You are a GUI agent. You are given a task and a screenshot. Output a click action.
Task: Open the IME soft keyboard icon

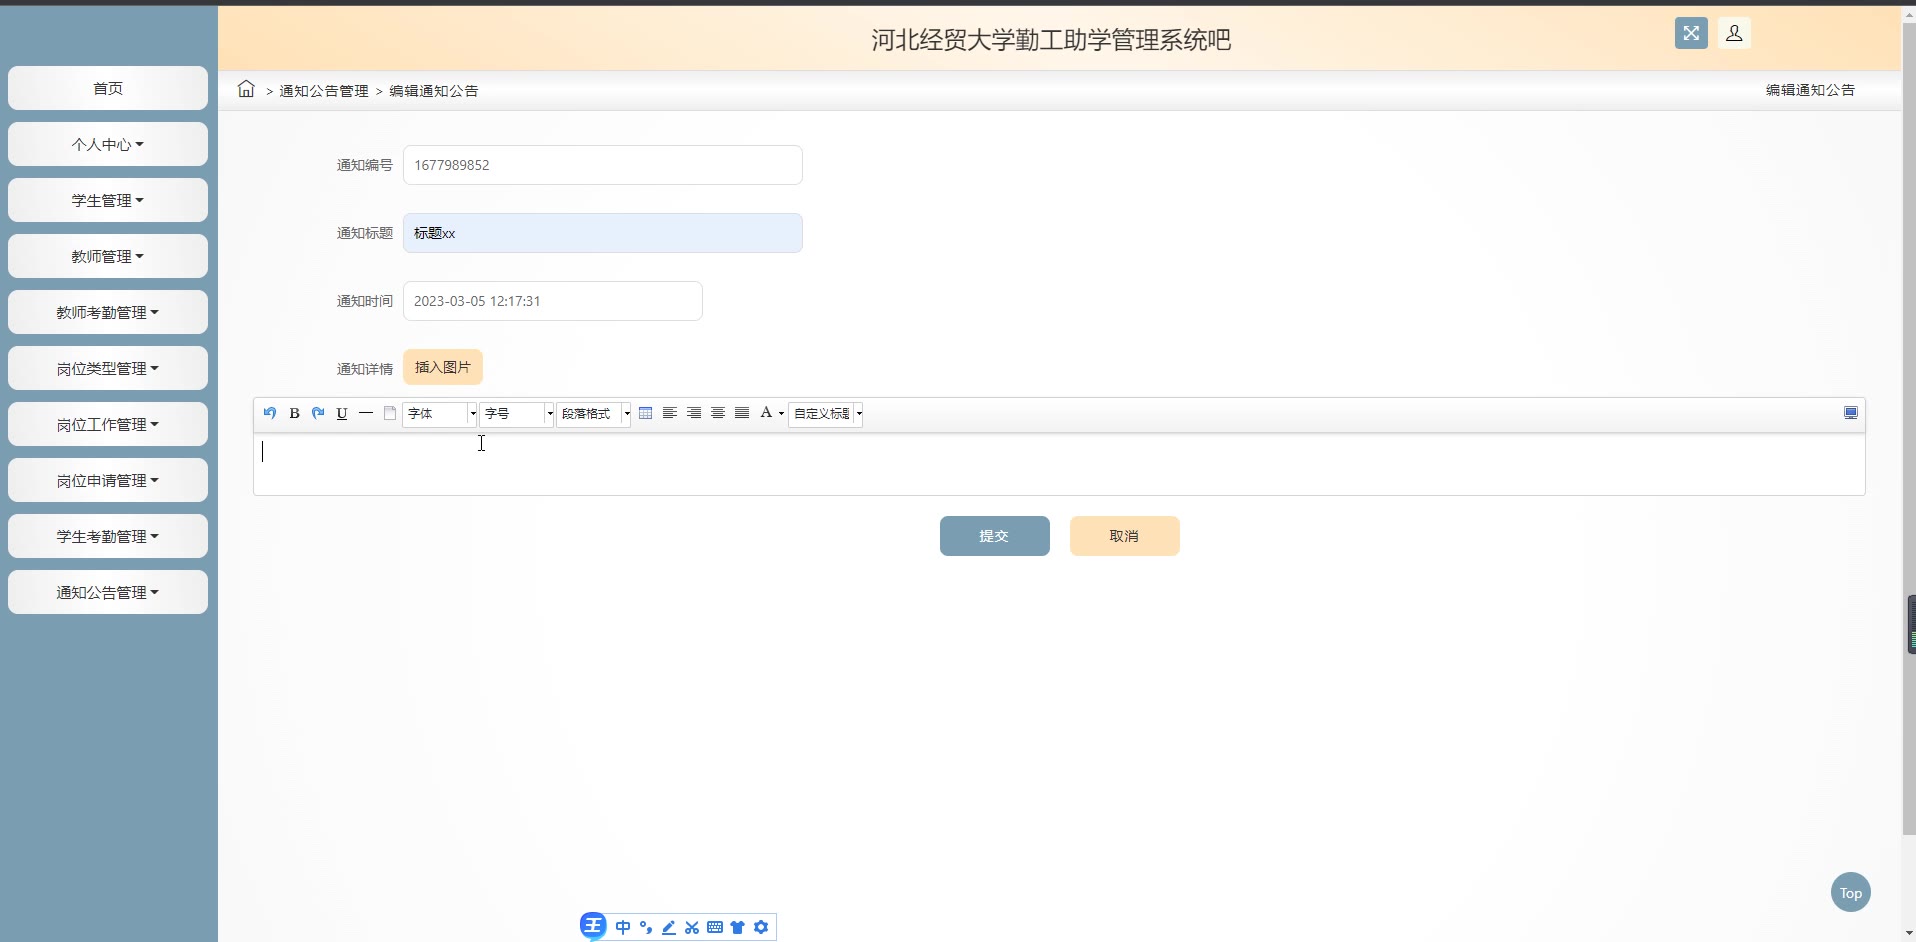point(715,927)
